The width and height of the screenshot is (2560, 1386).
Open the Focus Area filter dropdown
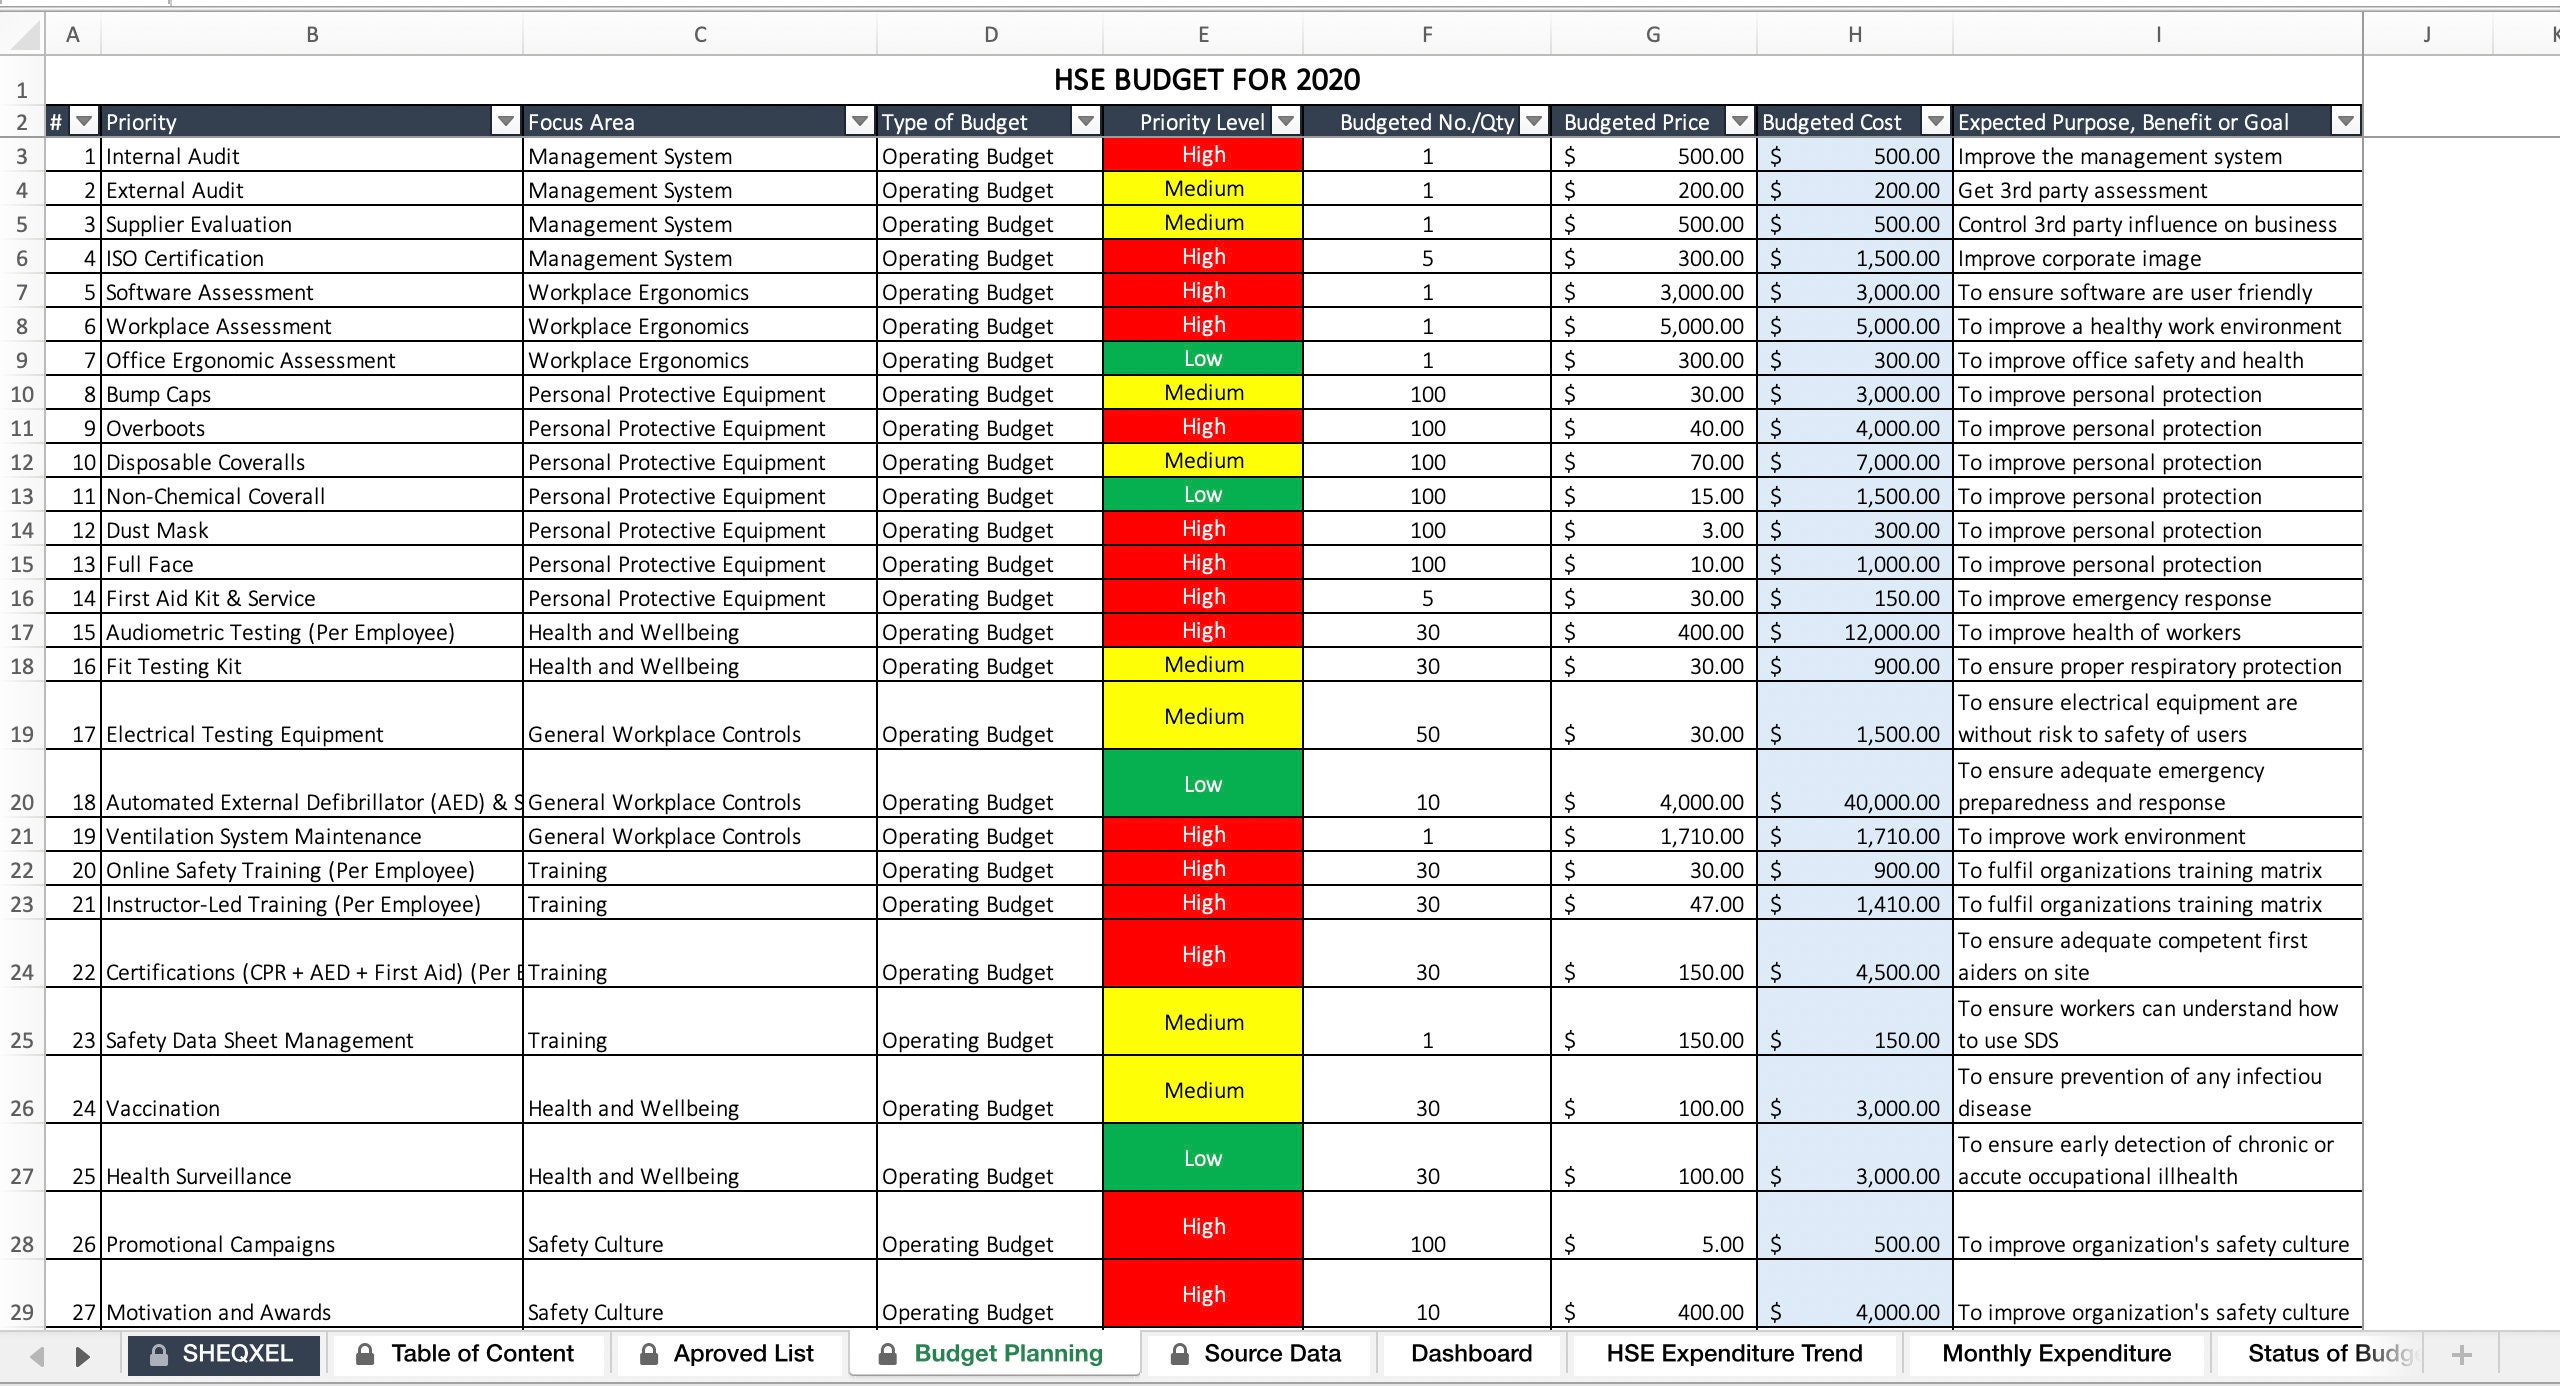click(858, 121)
